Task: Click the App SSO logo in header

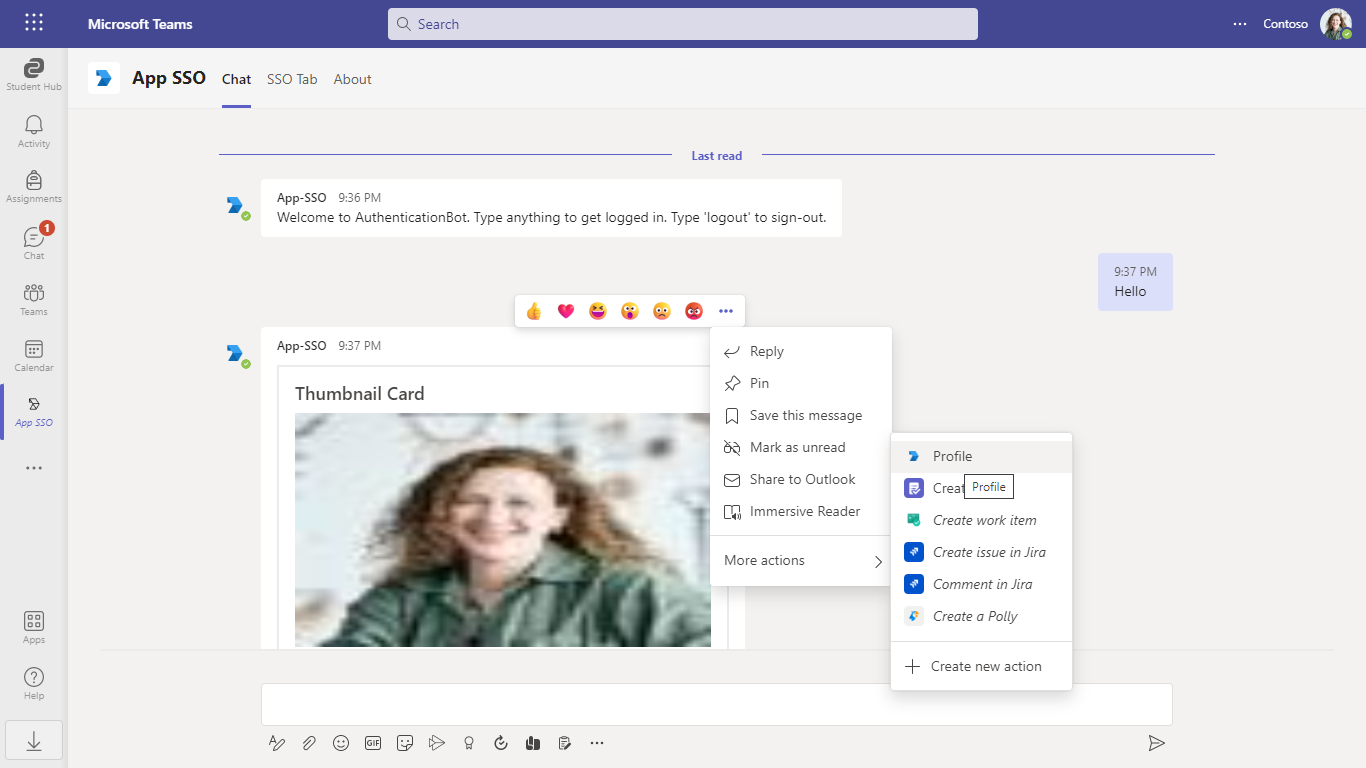Action: [104, 78]
